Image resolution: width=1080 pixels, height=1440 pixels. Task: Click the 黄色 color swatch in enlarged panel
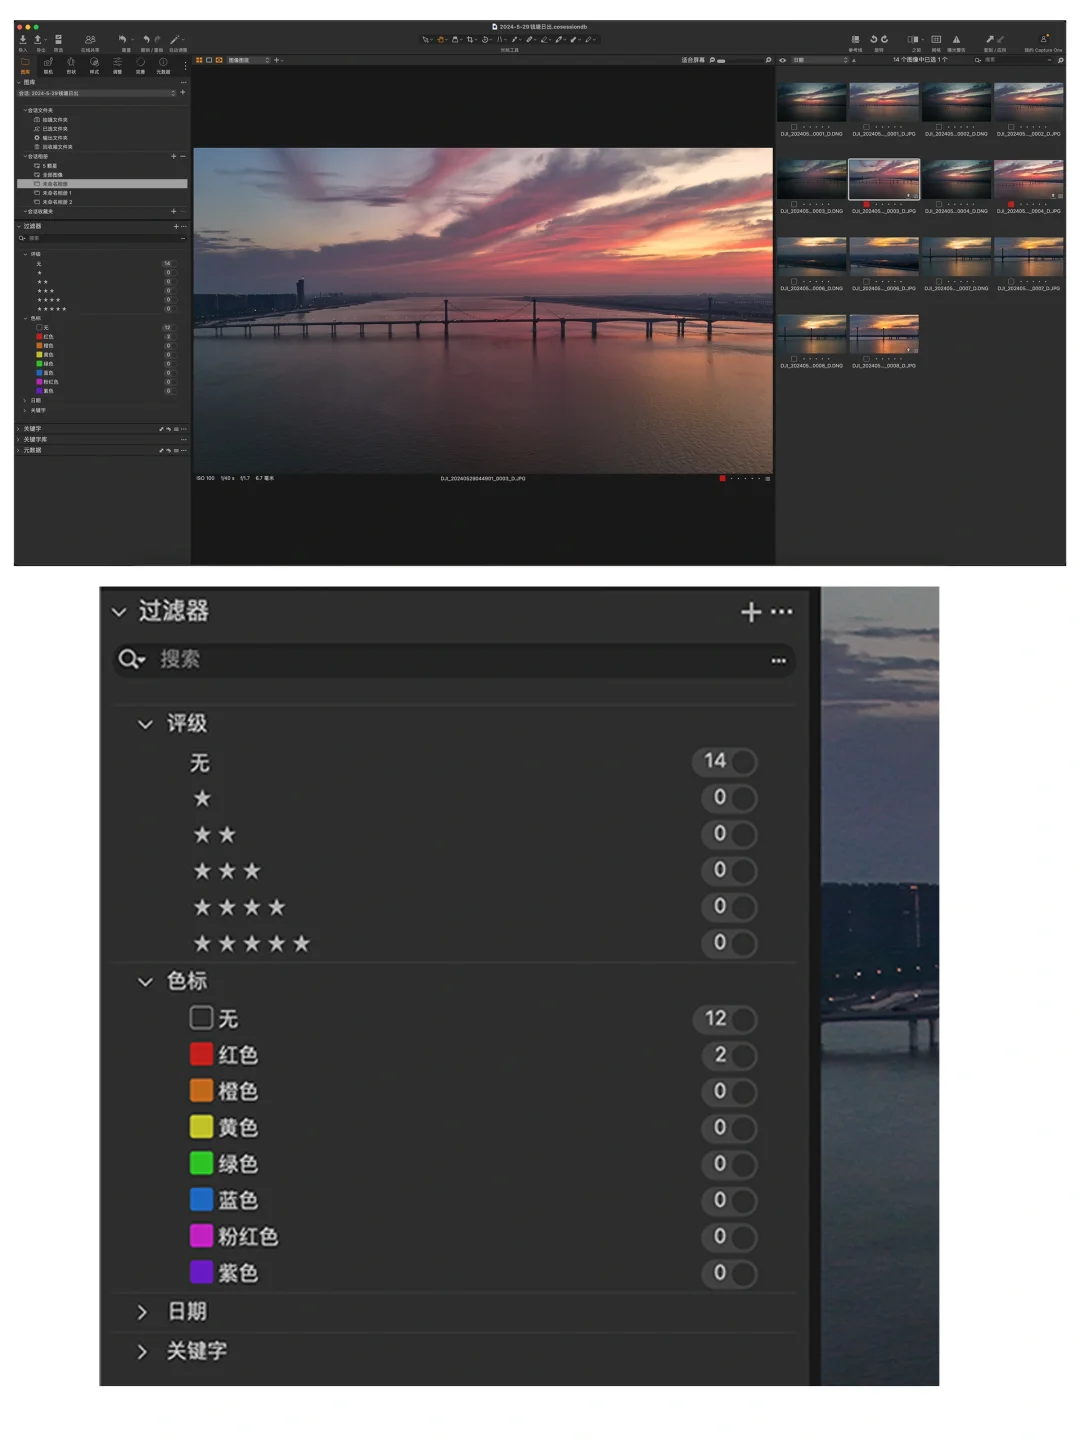[x=201, y=1128]
